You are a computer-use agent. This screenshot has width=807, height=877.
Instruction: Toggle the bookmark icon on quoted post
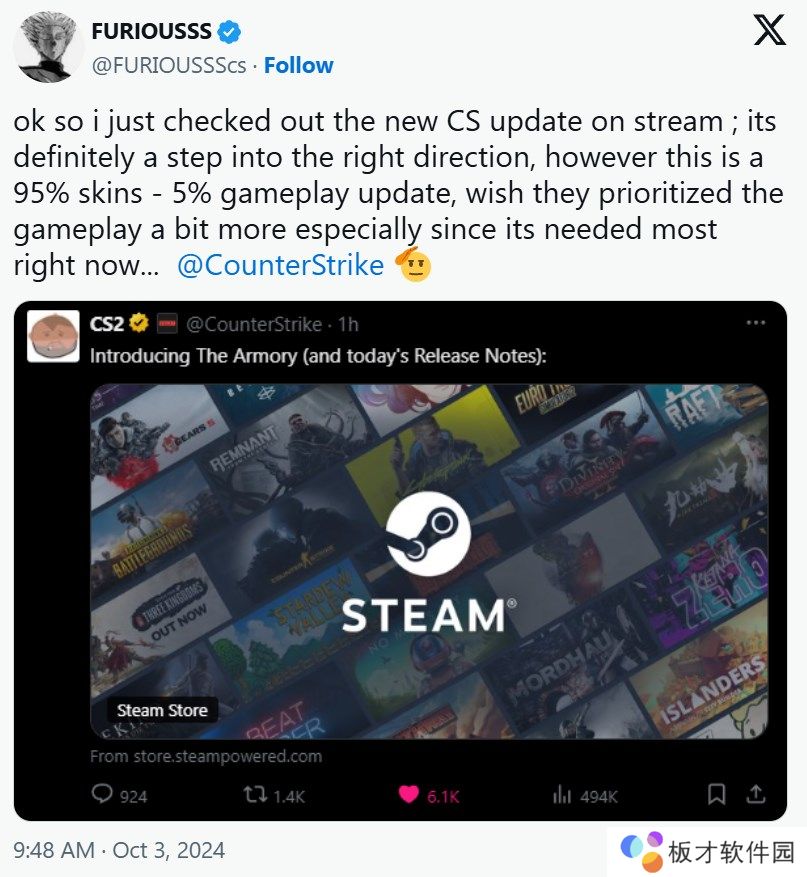click(716, 794)
